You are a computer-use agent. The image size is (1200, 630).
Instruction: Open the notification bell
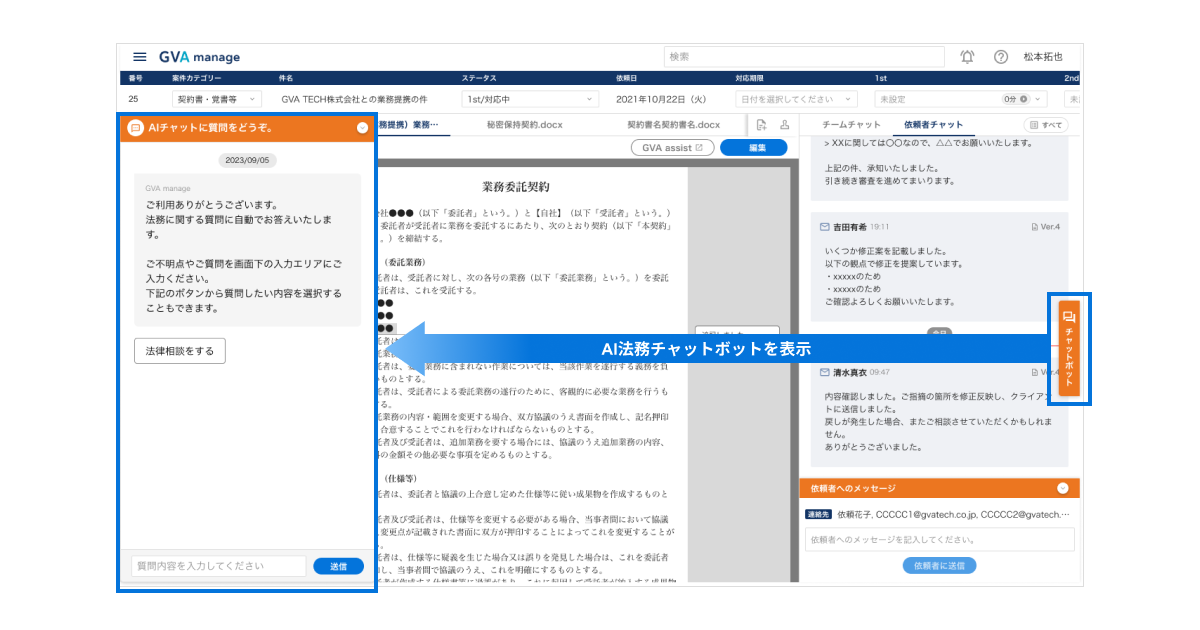(967, 57)
